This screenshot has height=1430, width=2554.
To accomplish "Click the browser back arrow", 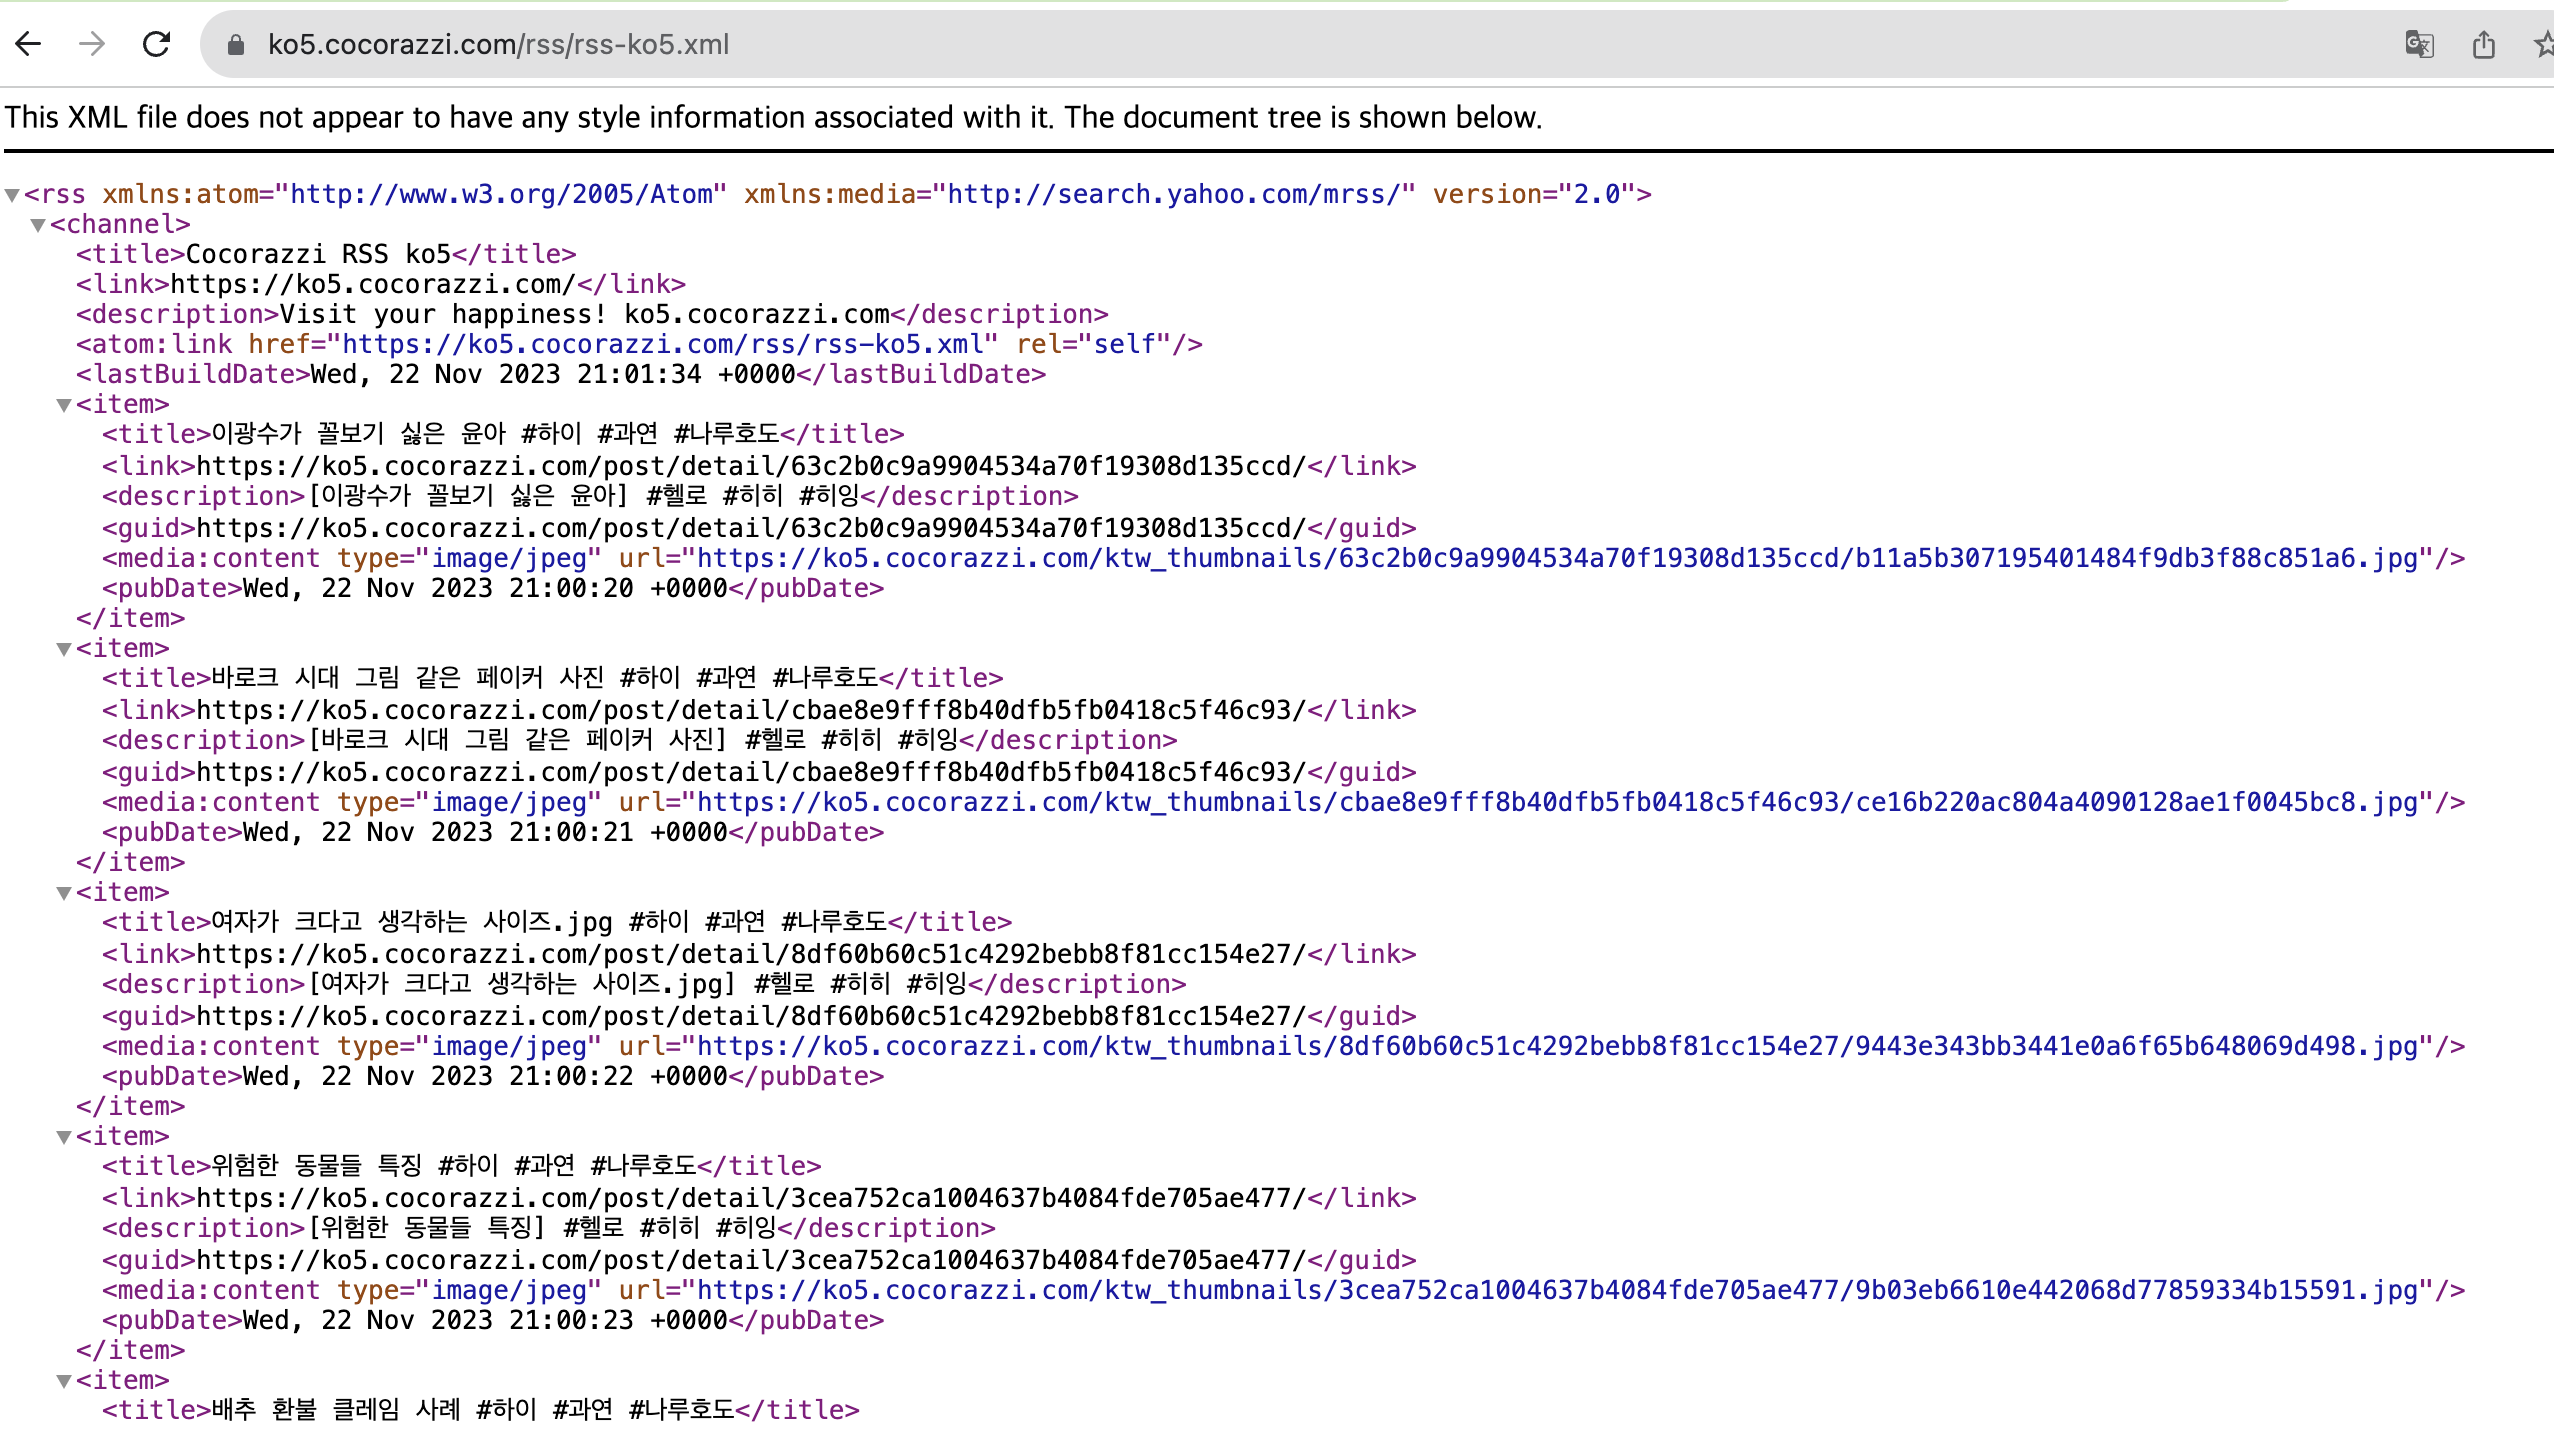I will (29, 44).
